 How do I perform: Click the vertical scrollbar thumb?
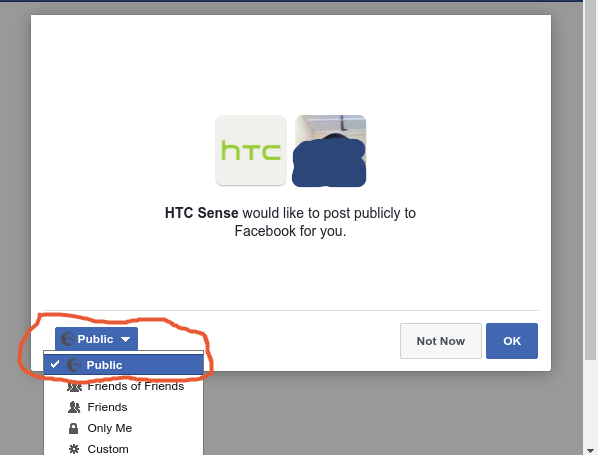(x=590, y=179)
